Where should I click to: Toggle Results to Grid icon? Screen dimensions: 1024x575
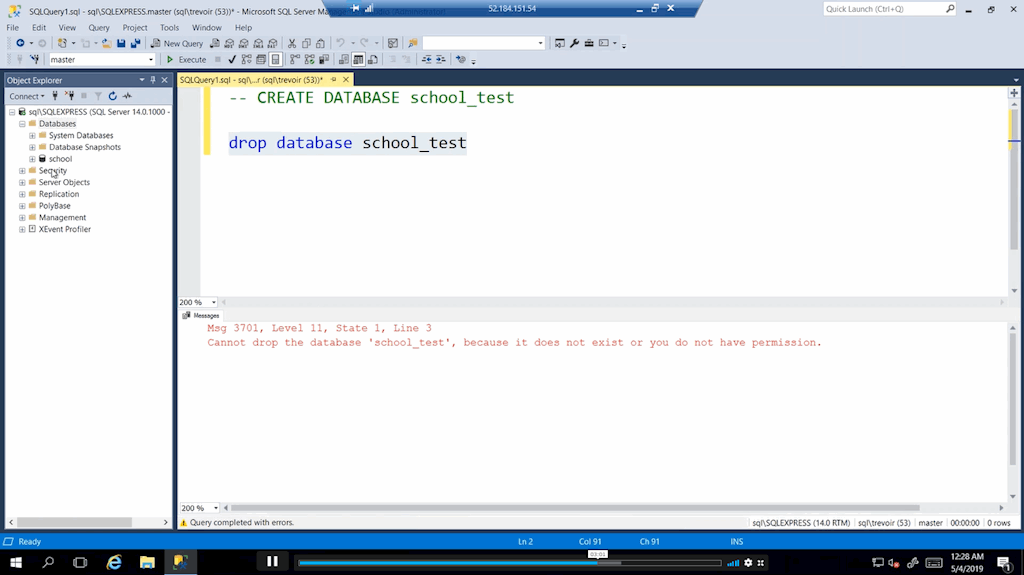[359, 59]
